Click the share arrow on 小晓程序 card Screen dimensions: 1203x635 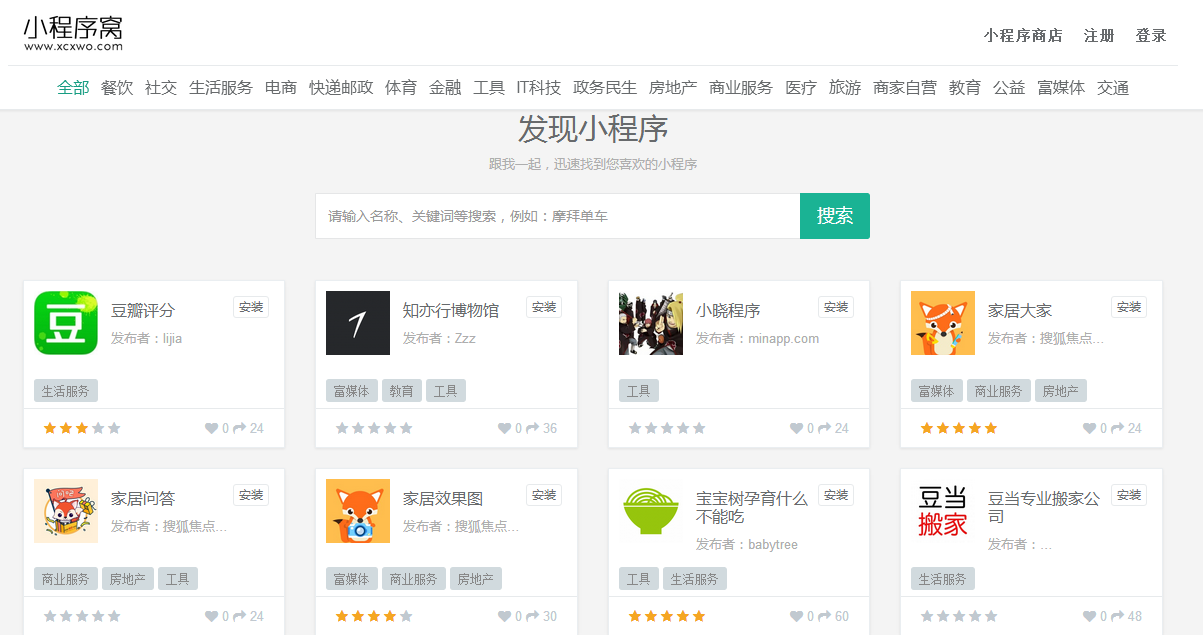coord(824,428)
